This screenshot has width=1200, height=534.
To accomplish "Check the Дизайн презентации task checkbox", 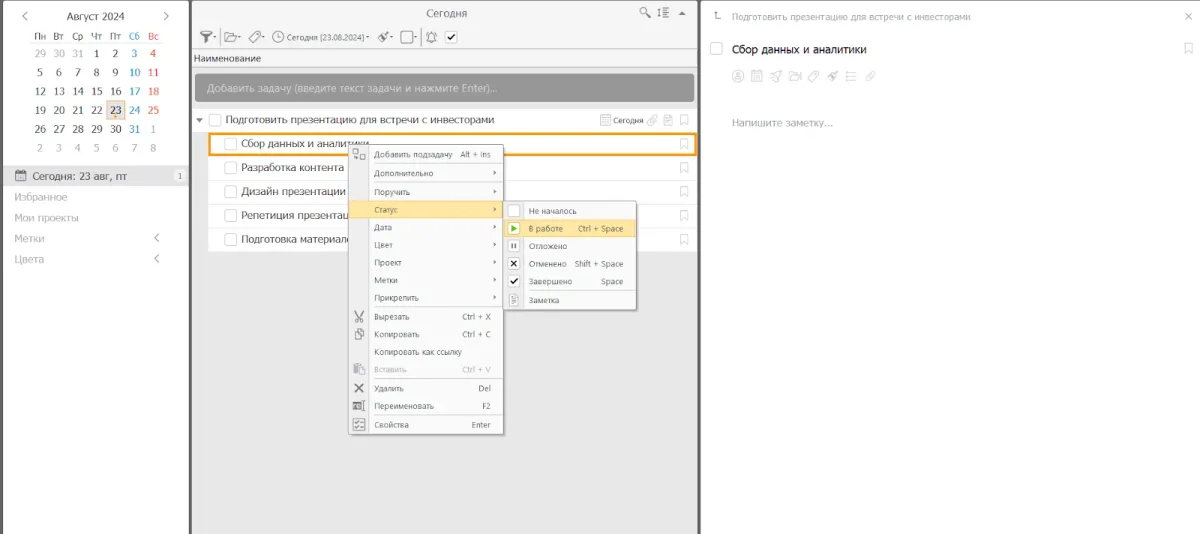I will tap(231, 192).
